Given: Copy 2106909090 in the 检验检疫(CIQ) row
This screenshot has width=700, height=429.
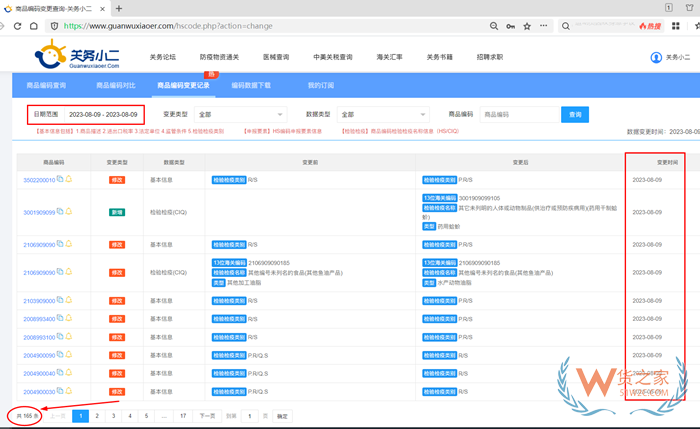Looking at the screenshot, I should coord(60,271).
